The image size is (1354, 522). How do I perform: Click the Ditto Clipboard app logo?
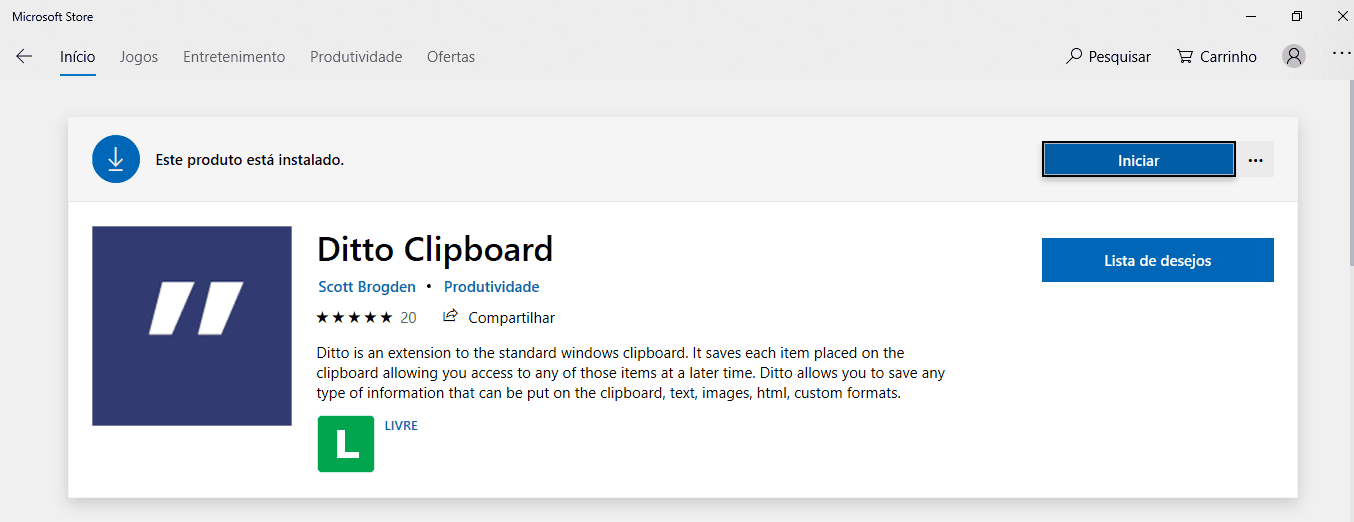tap(192, 326)
